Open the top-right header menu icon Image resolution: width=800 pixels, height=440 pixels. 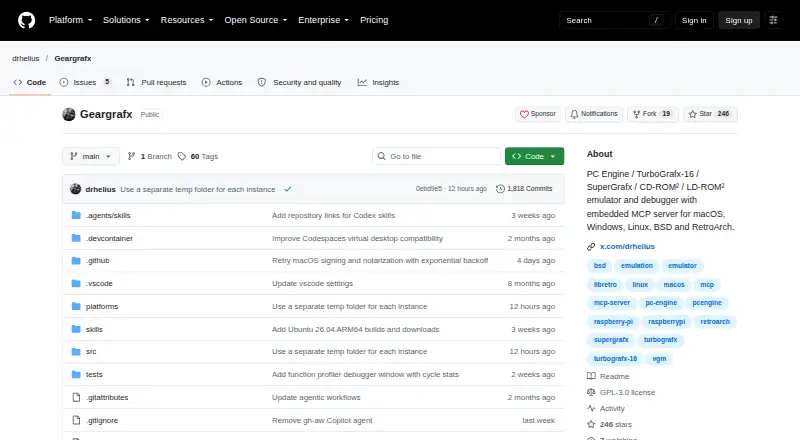click(x=773, y=20)
